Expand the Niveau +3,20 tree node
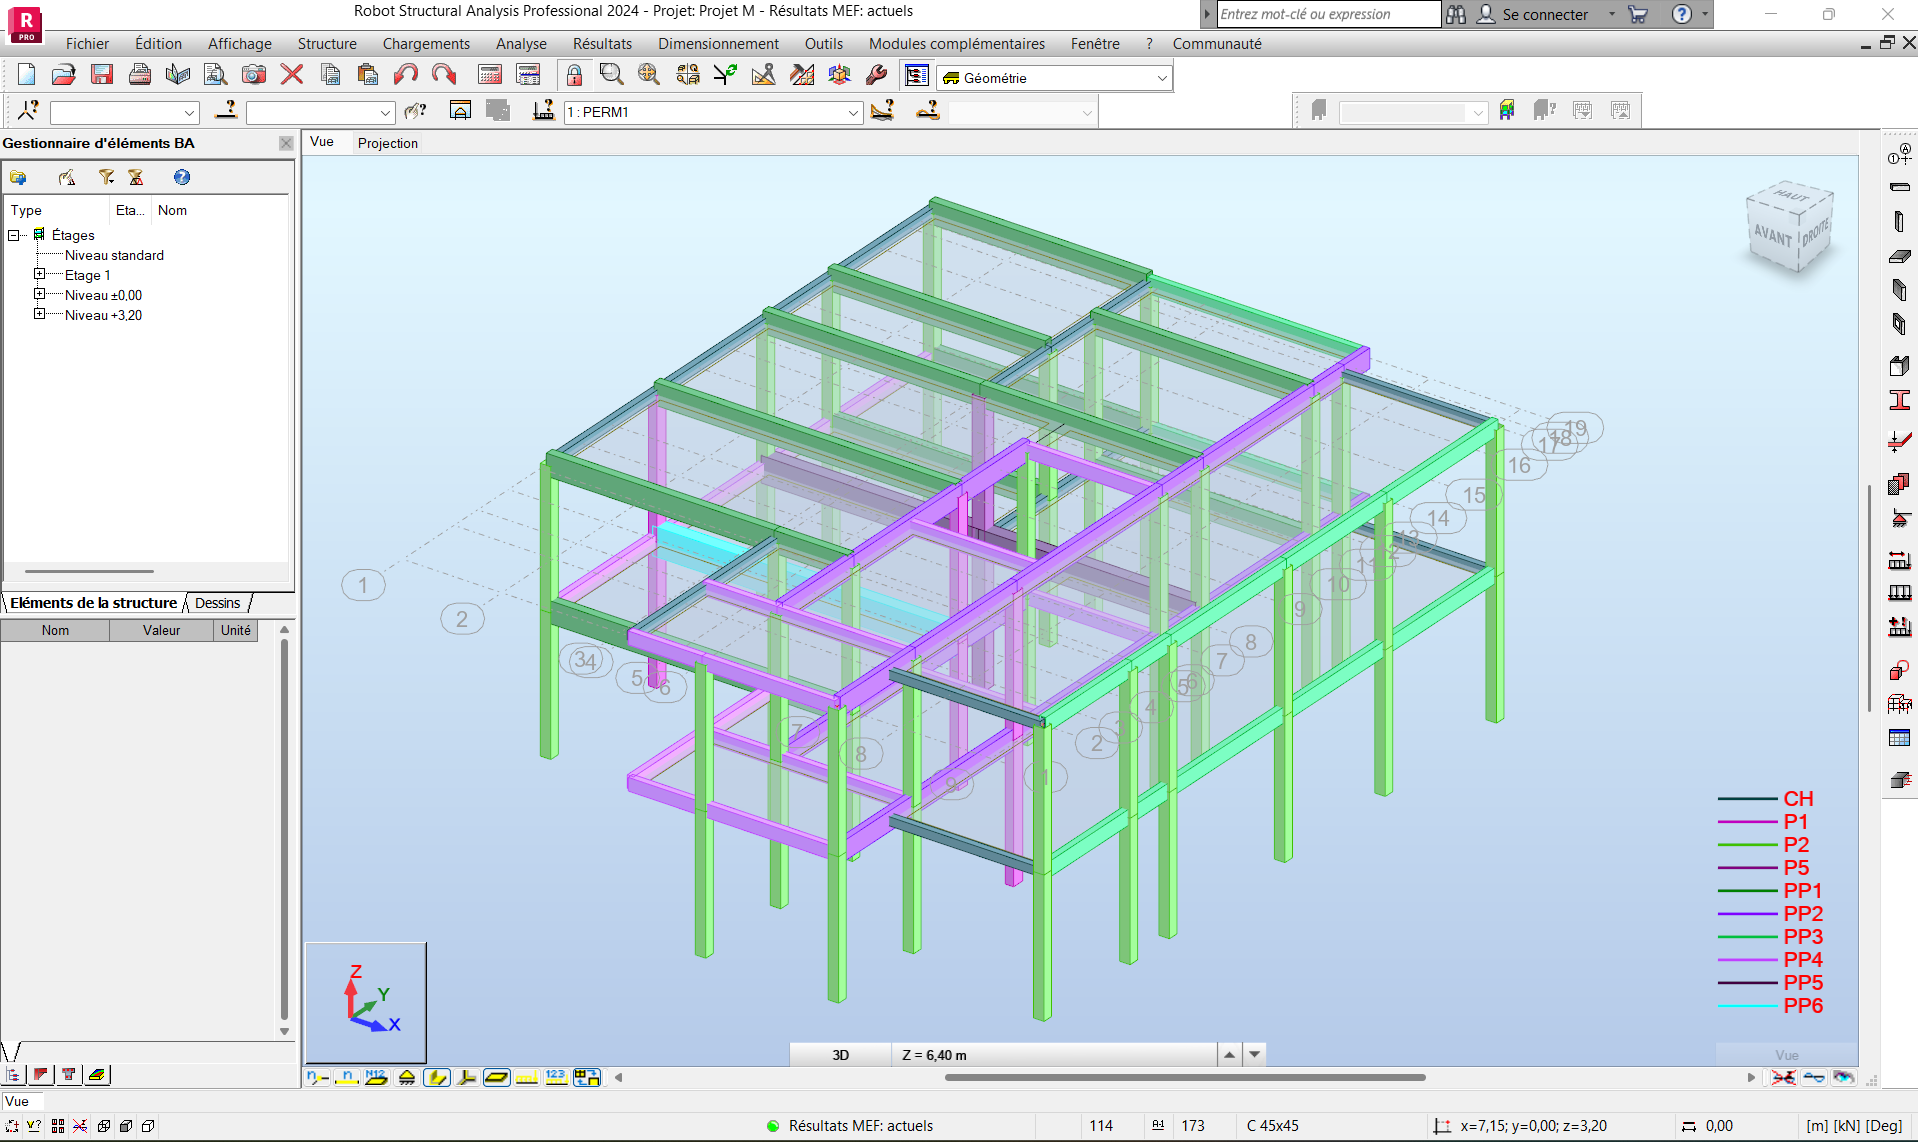This screenshot has width=1918, height=1142. pyautogui.click(x=40, y=314)
